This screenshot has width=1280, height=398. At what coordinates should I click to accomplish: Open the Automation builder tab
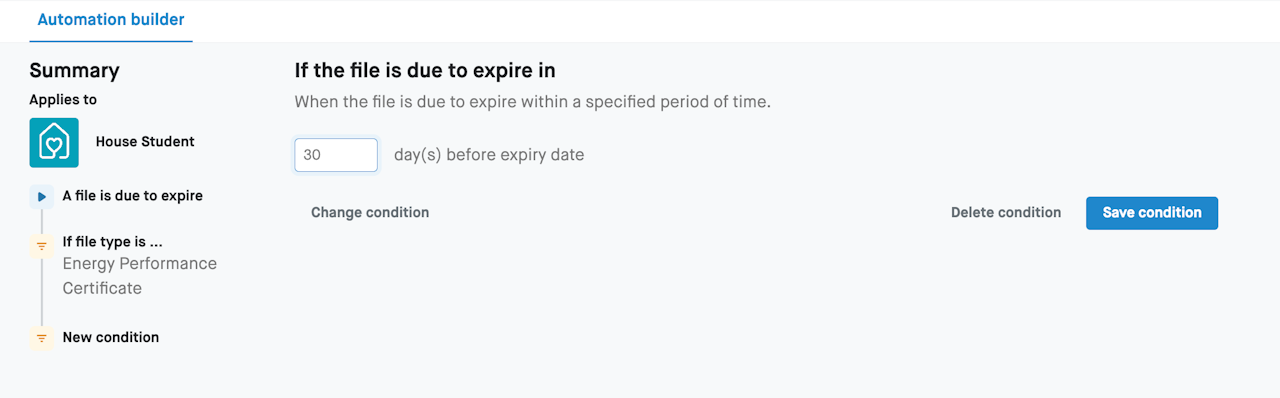[x=111, y=20]
